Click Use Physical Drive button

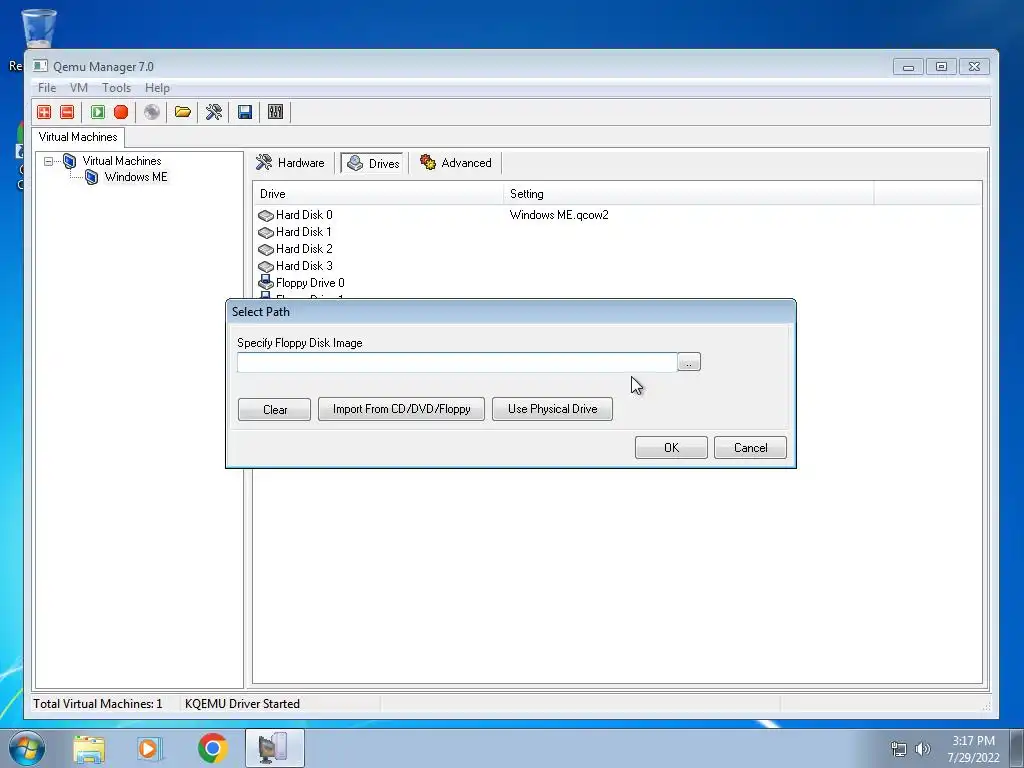[552, 409]
